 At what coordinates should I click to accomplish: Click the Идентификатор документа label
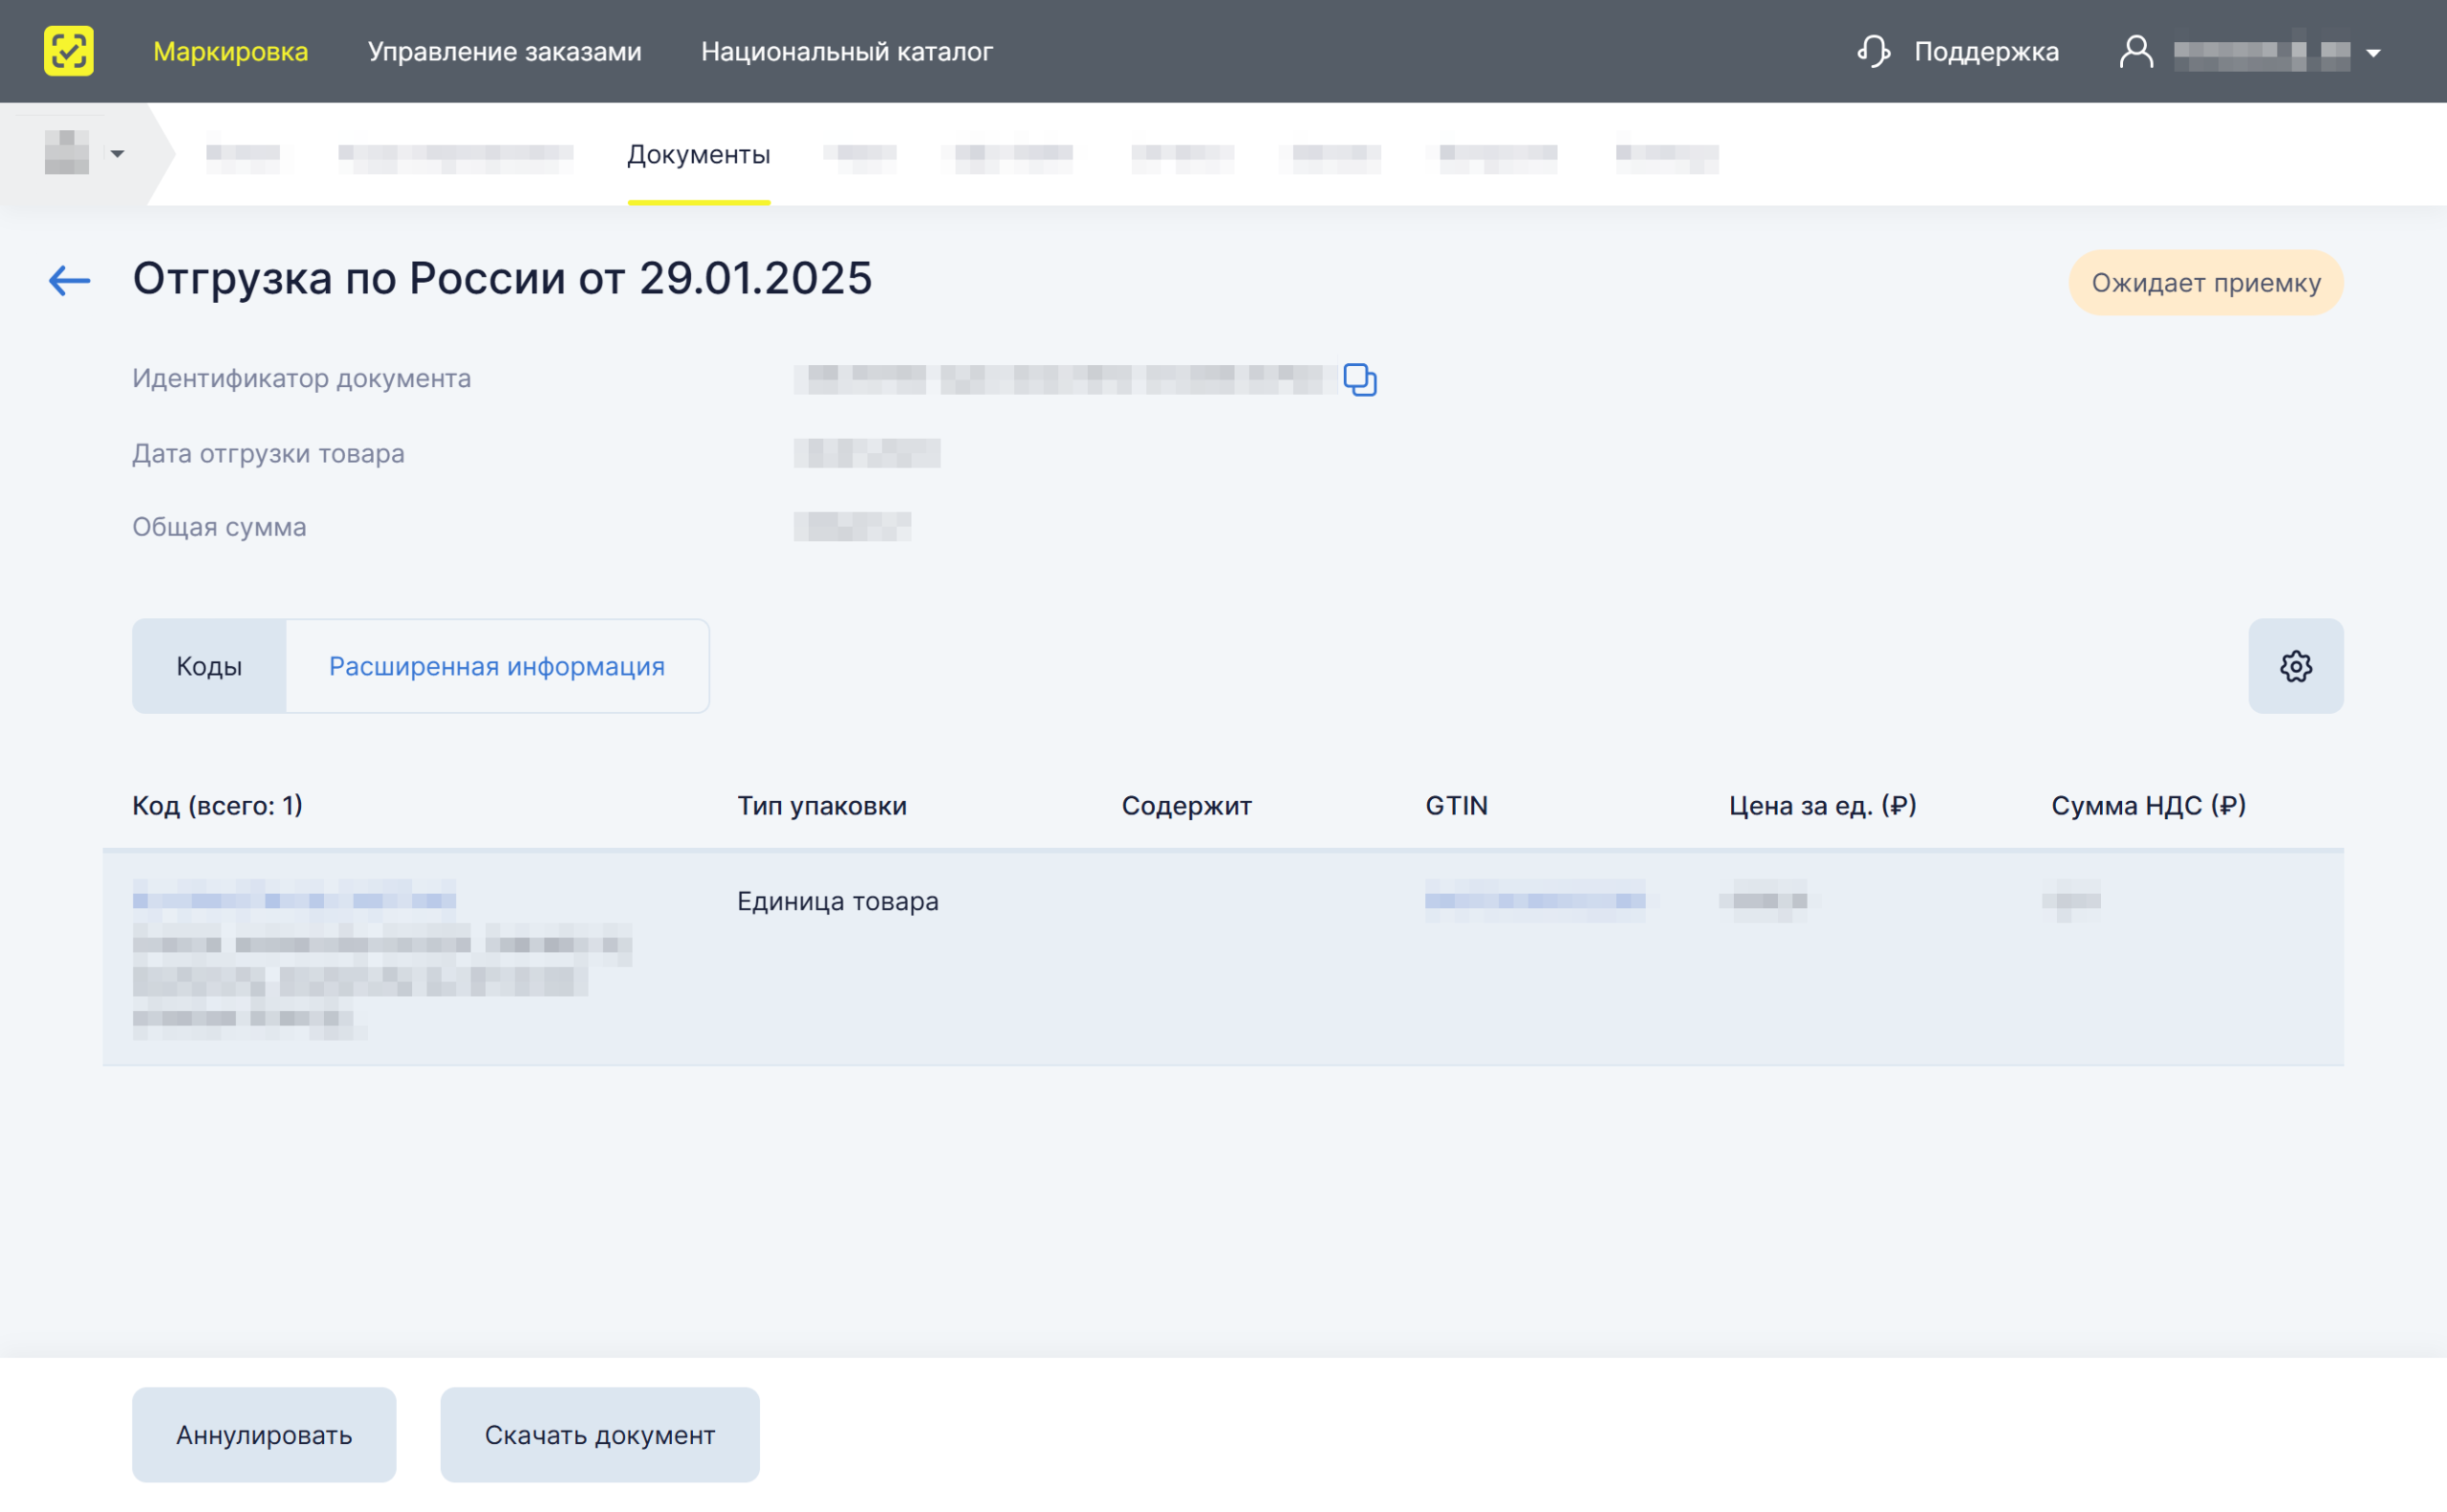tap(302, 378)
